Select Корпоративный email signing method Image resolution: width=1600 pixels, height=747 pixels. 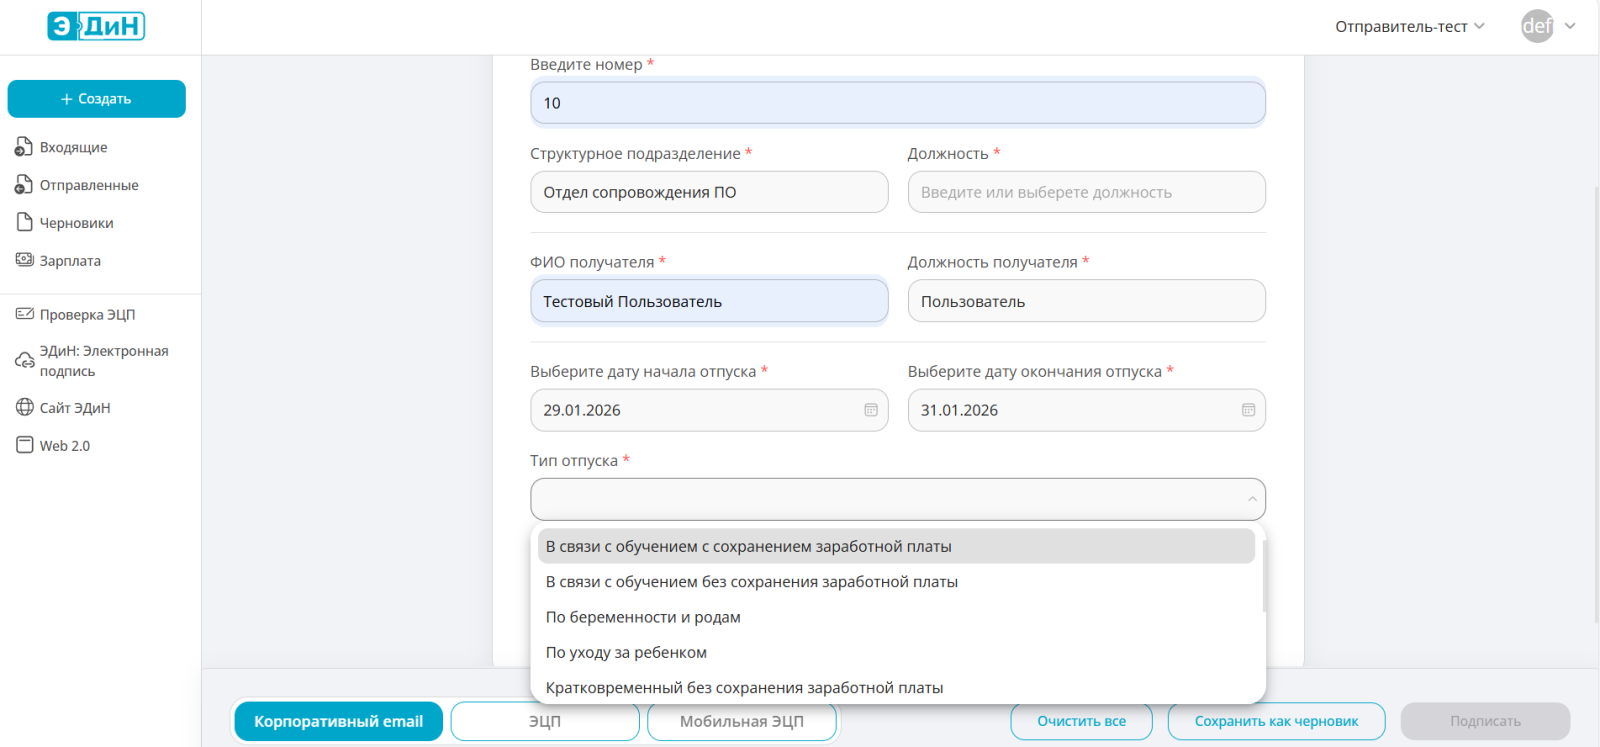point(338,721)
